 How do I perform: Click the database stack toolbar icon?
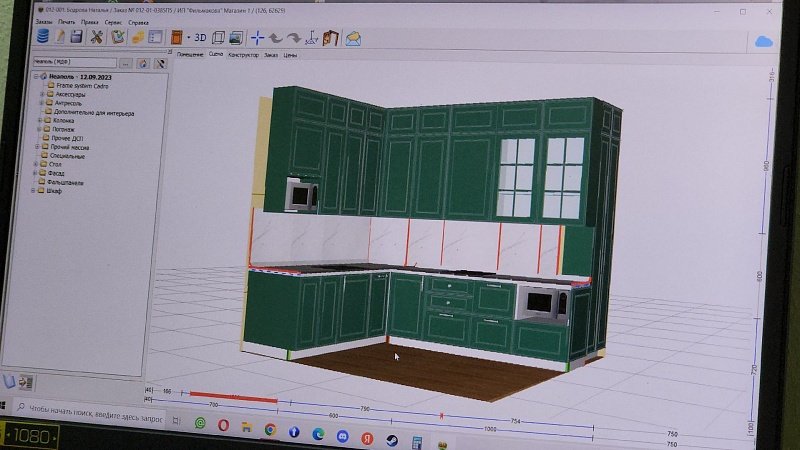42,37
